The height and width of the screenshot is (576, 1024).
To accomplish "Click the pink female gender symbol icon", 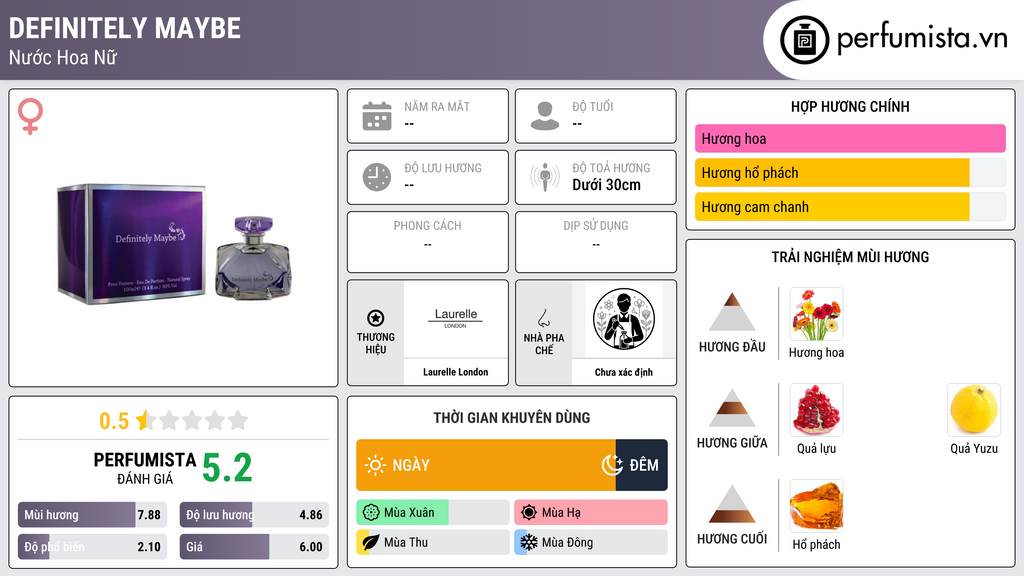I will (x=30, y=116).
